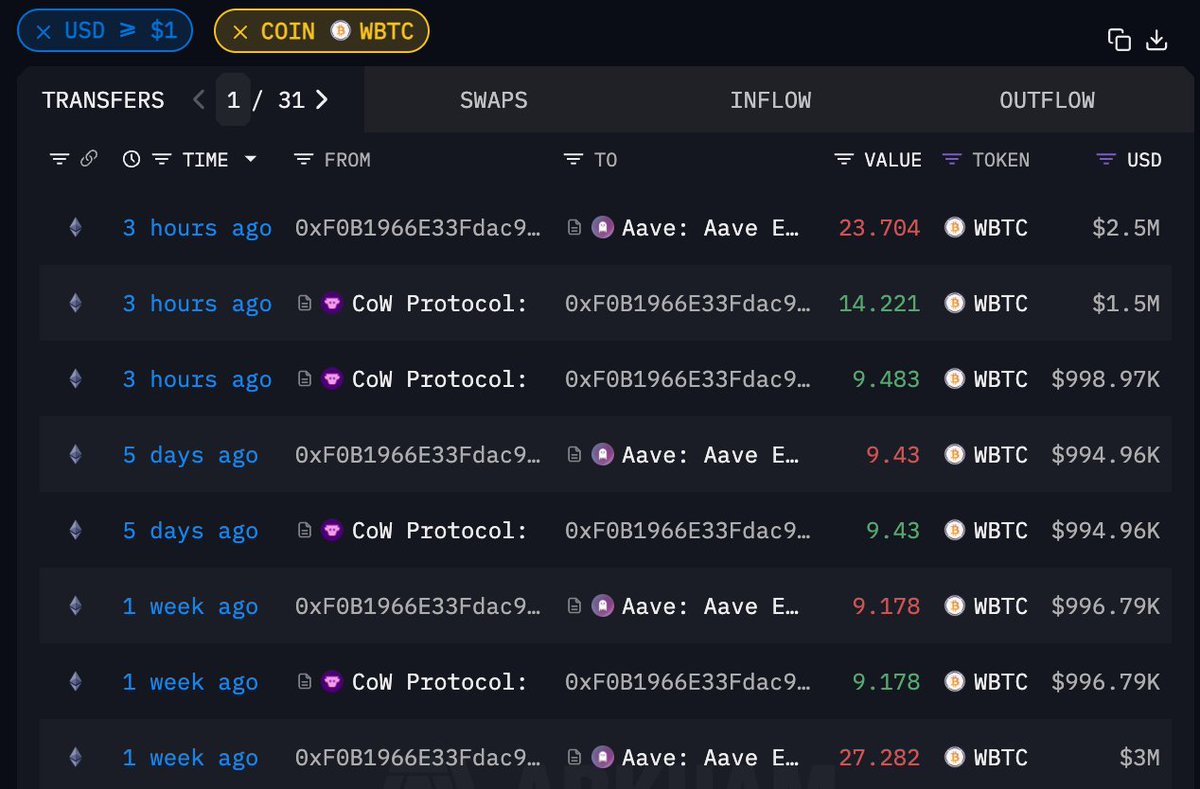
Task: Click the value 27.282
Action: 879,758
